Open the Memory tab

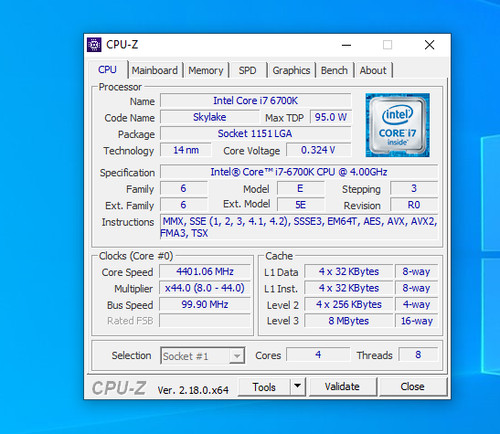pos(206,70)
